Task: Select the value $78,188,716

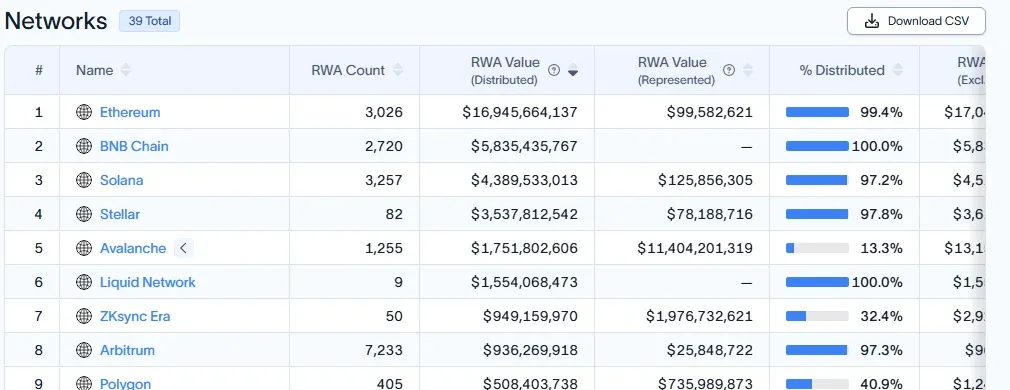Action: click(x=710, y=214)
